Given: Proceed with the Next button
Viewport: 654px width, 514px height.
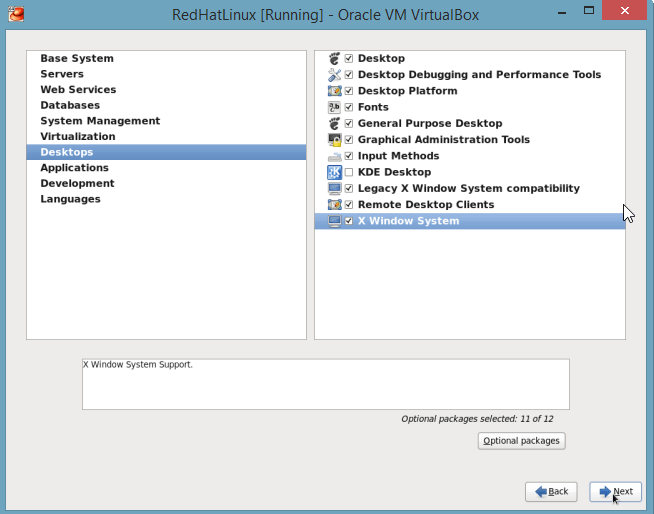Looking at the screenshot, I should click(615, 492).
